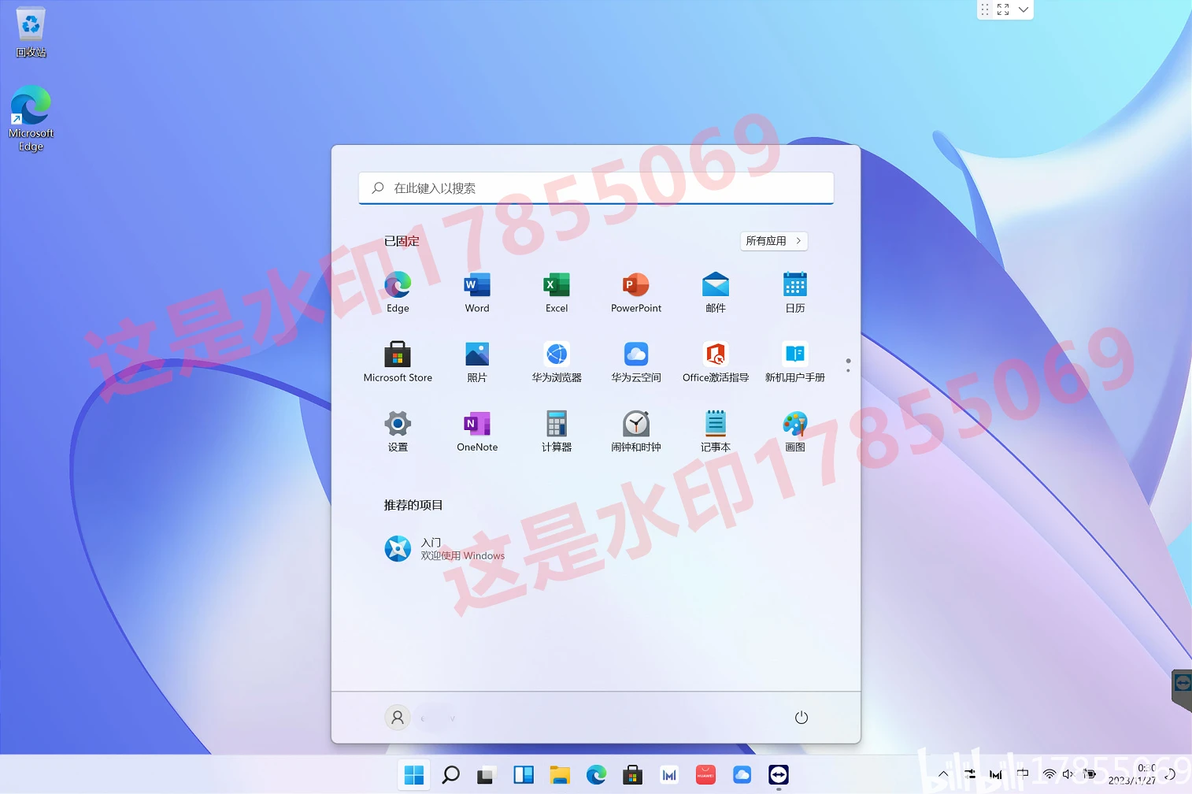
Task: Click the Start button on taskbar
Action: 414,775
